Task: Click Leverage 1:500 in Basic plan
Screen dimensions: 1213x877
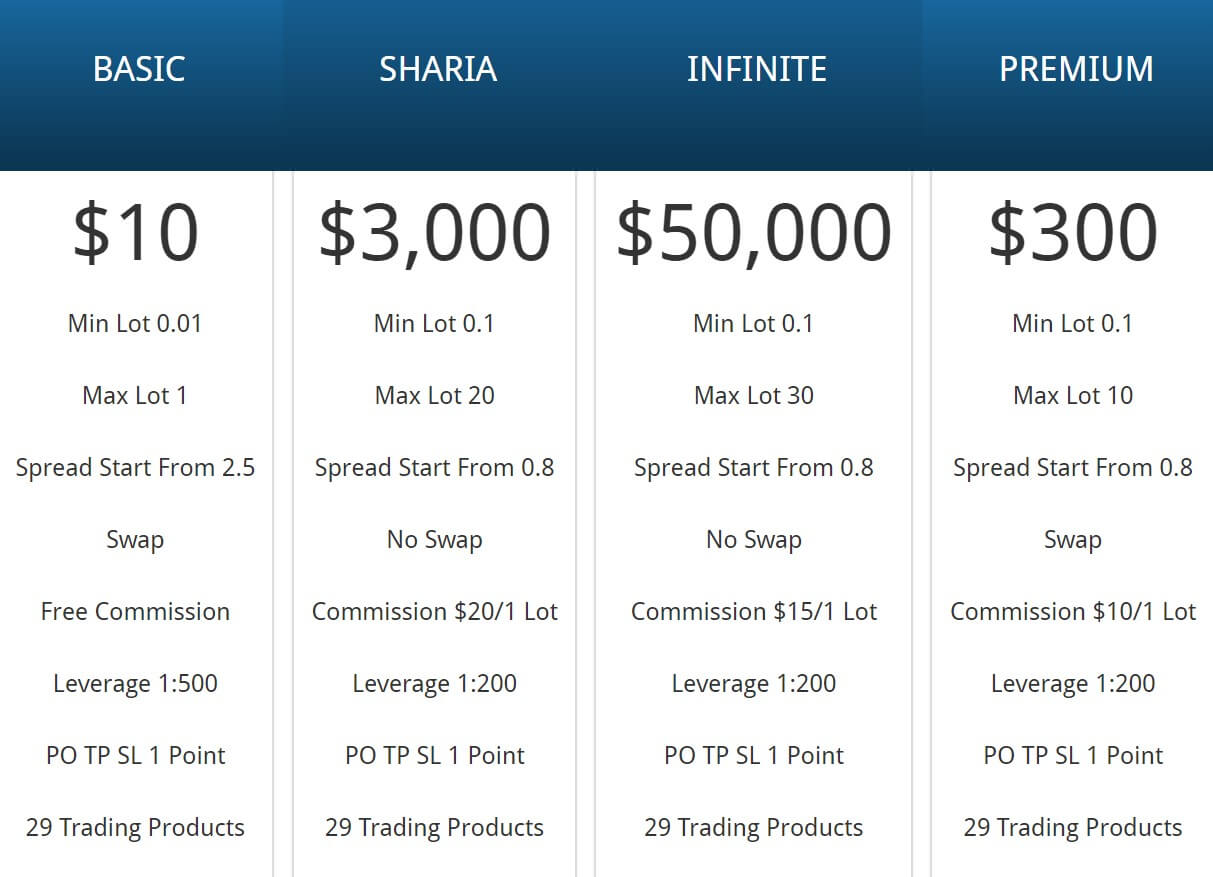Action: (135, 684)
